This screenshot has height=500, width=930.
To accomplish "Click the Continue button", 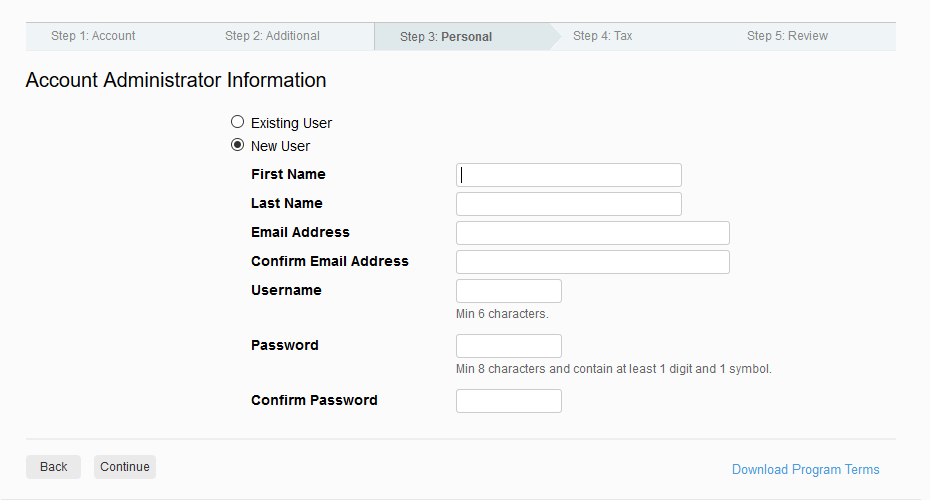I will (125, 467).
